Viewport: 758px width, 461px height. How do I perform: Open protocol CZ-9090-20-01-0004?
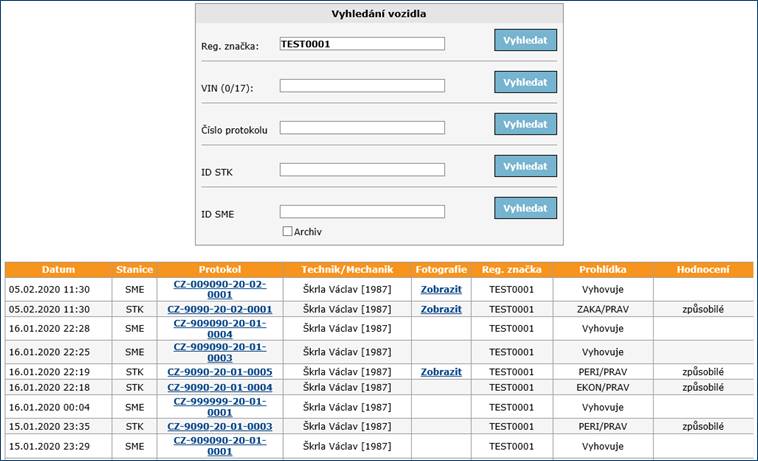pos(220,388)
